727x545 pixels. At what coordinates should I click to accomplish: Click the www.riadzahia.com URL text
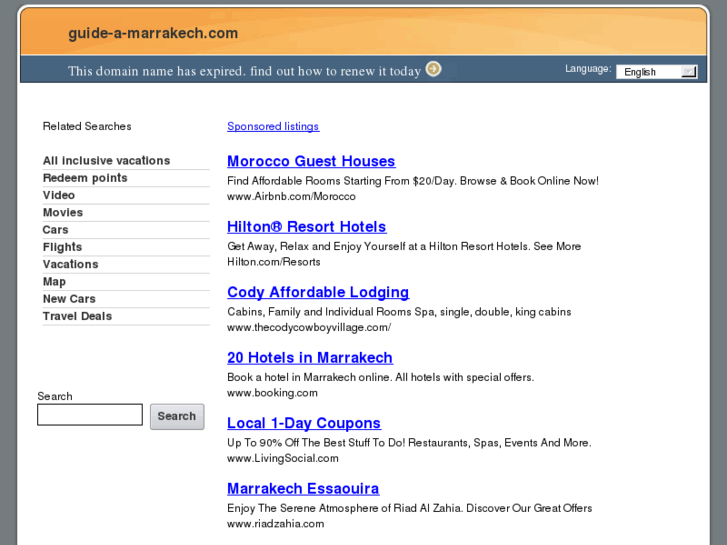275,524
